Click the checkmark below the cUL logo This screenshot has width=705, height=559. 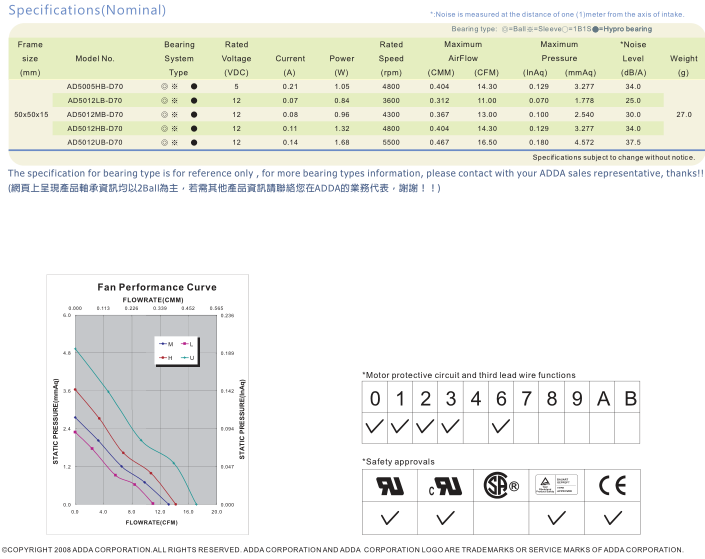[x=446, y=518]
